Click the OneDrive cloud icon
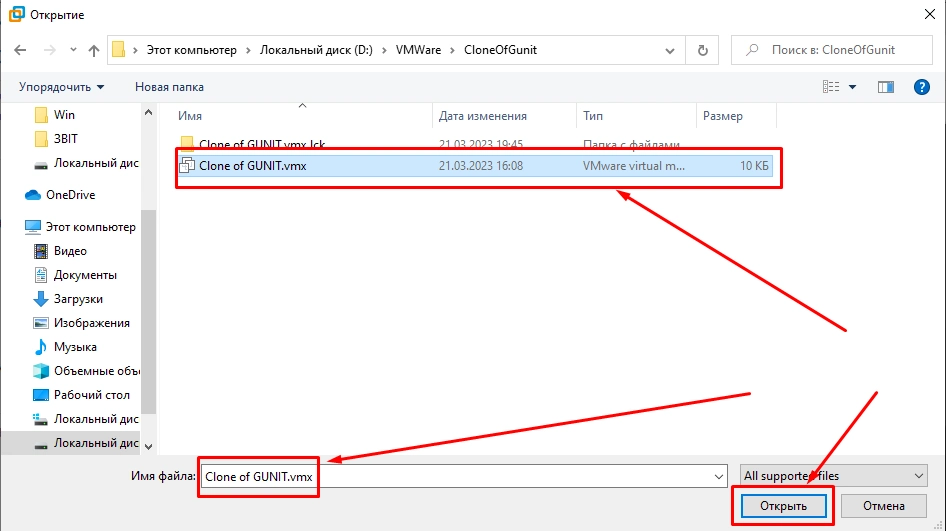The image size is (946, 531). pos(33,195)
